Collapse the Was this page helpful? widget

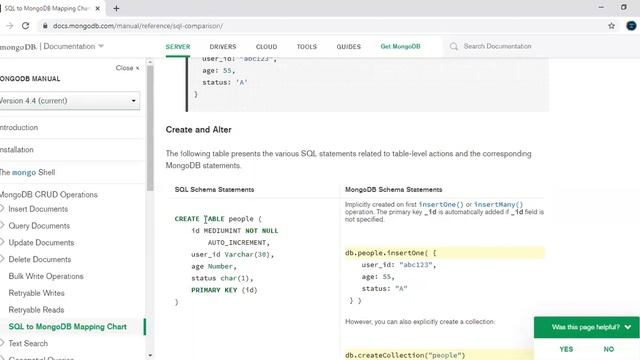coord(628,327)
